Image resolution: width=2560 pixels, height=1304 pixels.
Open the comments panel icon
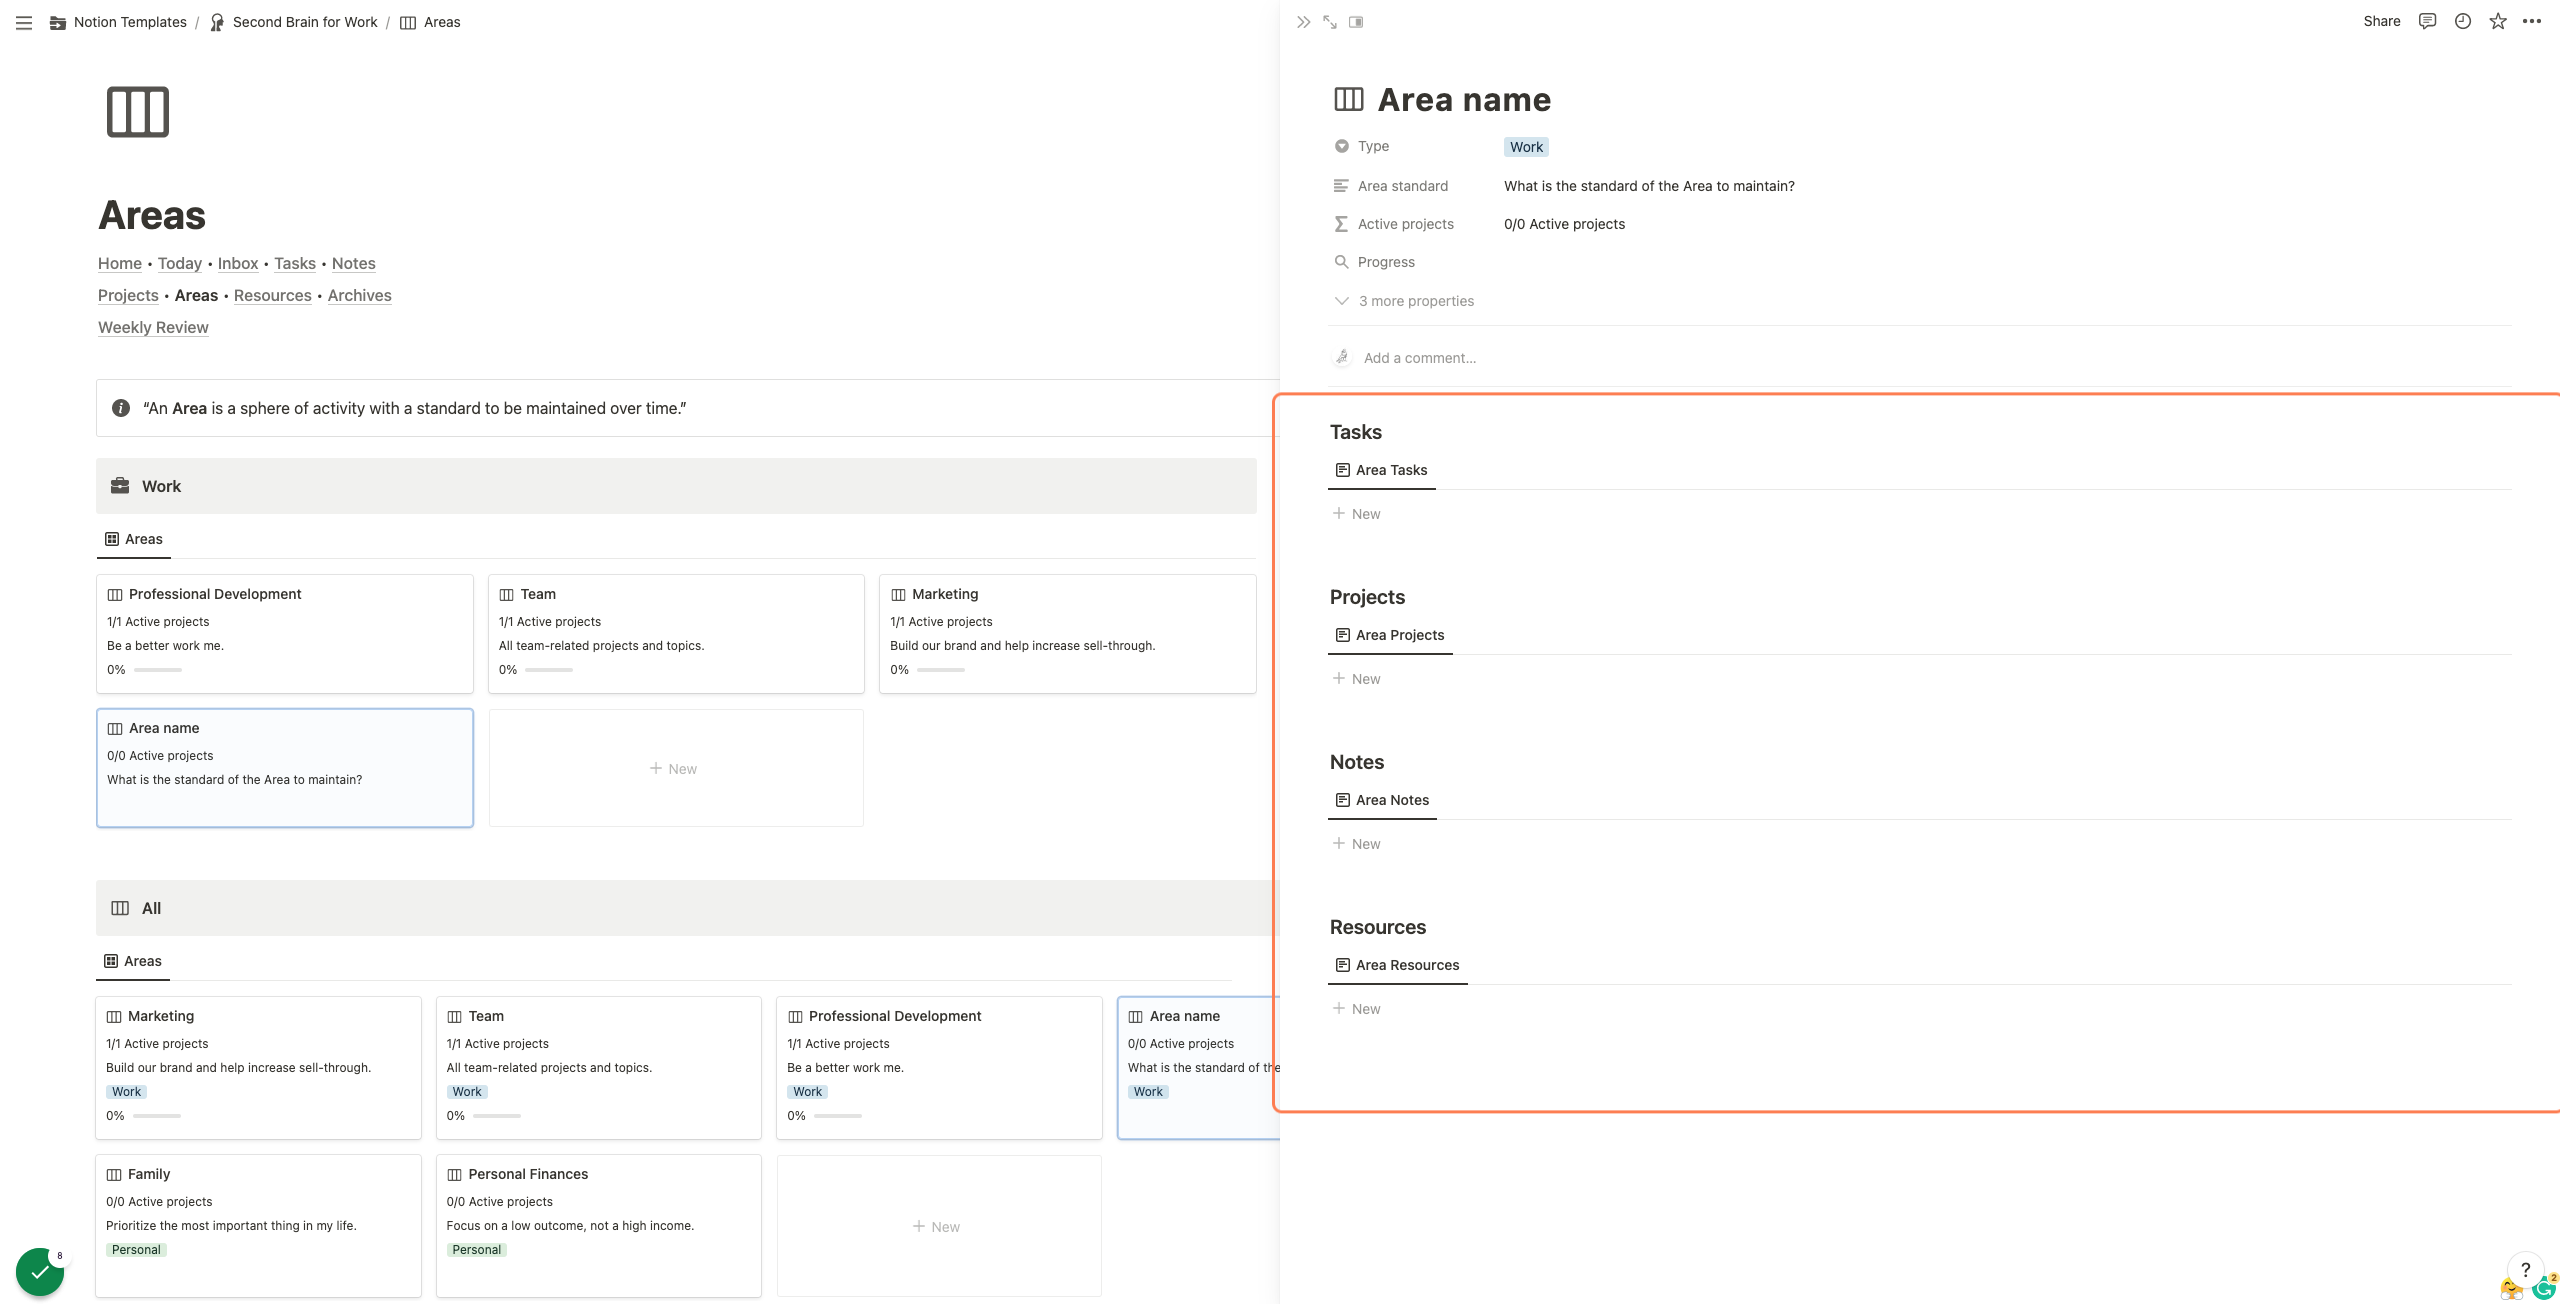coord(2427,21)
